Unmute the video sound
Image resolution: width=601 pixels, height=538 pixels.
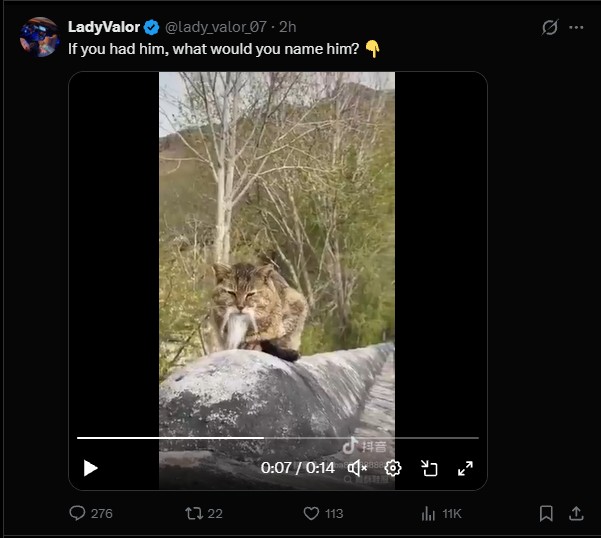[357, 468]
